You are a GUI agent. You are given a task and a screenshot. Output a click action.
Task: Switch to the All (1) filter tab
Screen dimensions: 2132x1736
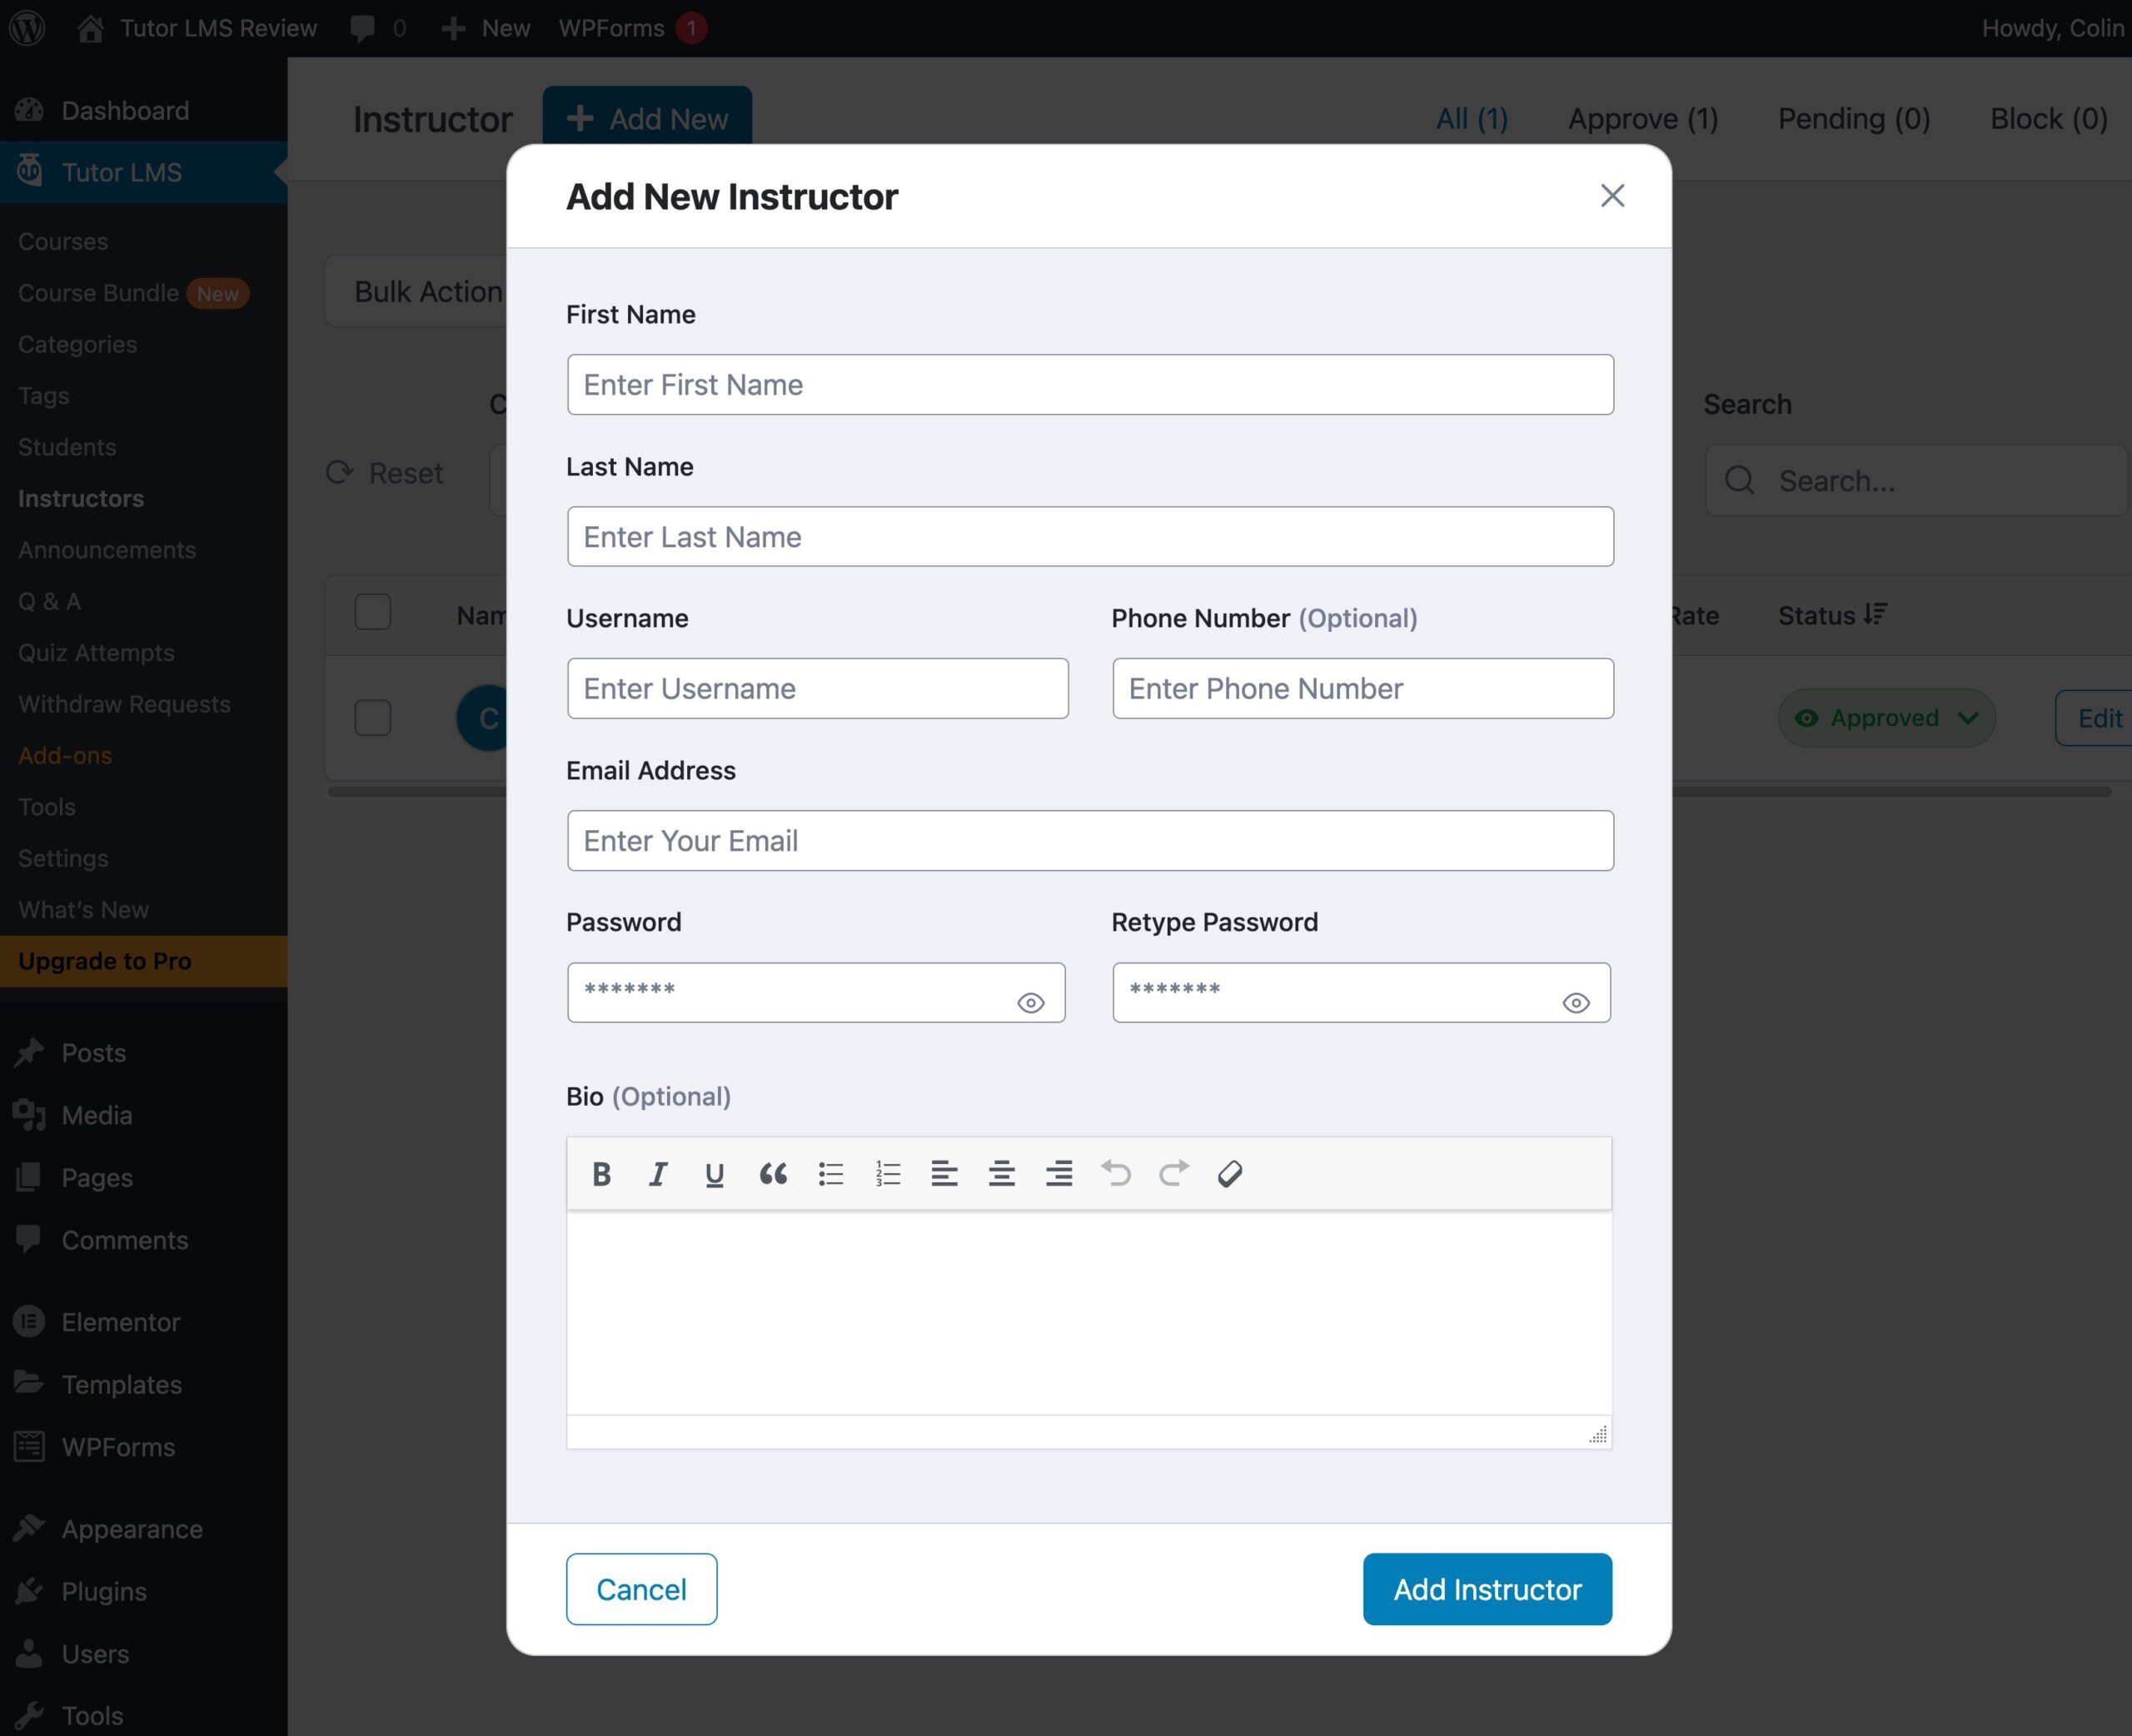[x=1472, y=119]
